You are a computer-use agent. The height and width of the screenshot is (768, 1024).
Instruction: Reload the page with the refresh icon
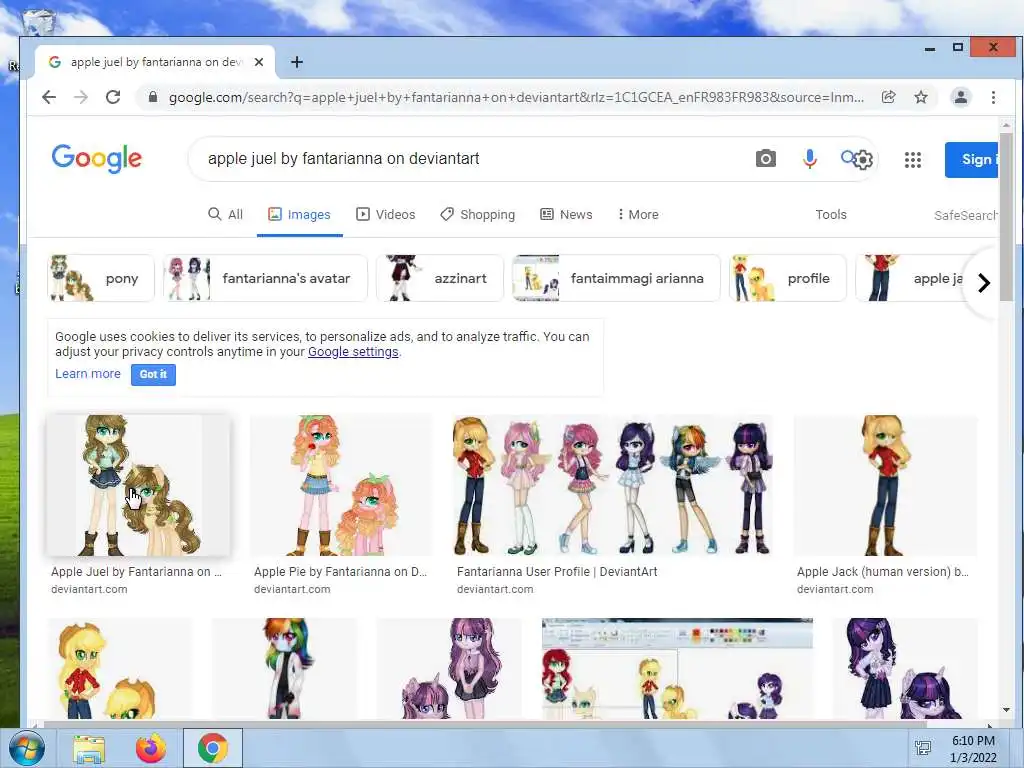coord(113,97)
